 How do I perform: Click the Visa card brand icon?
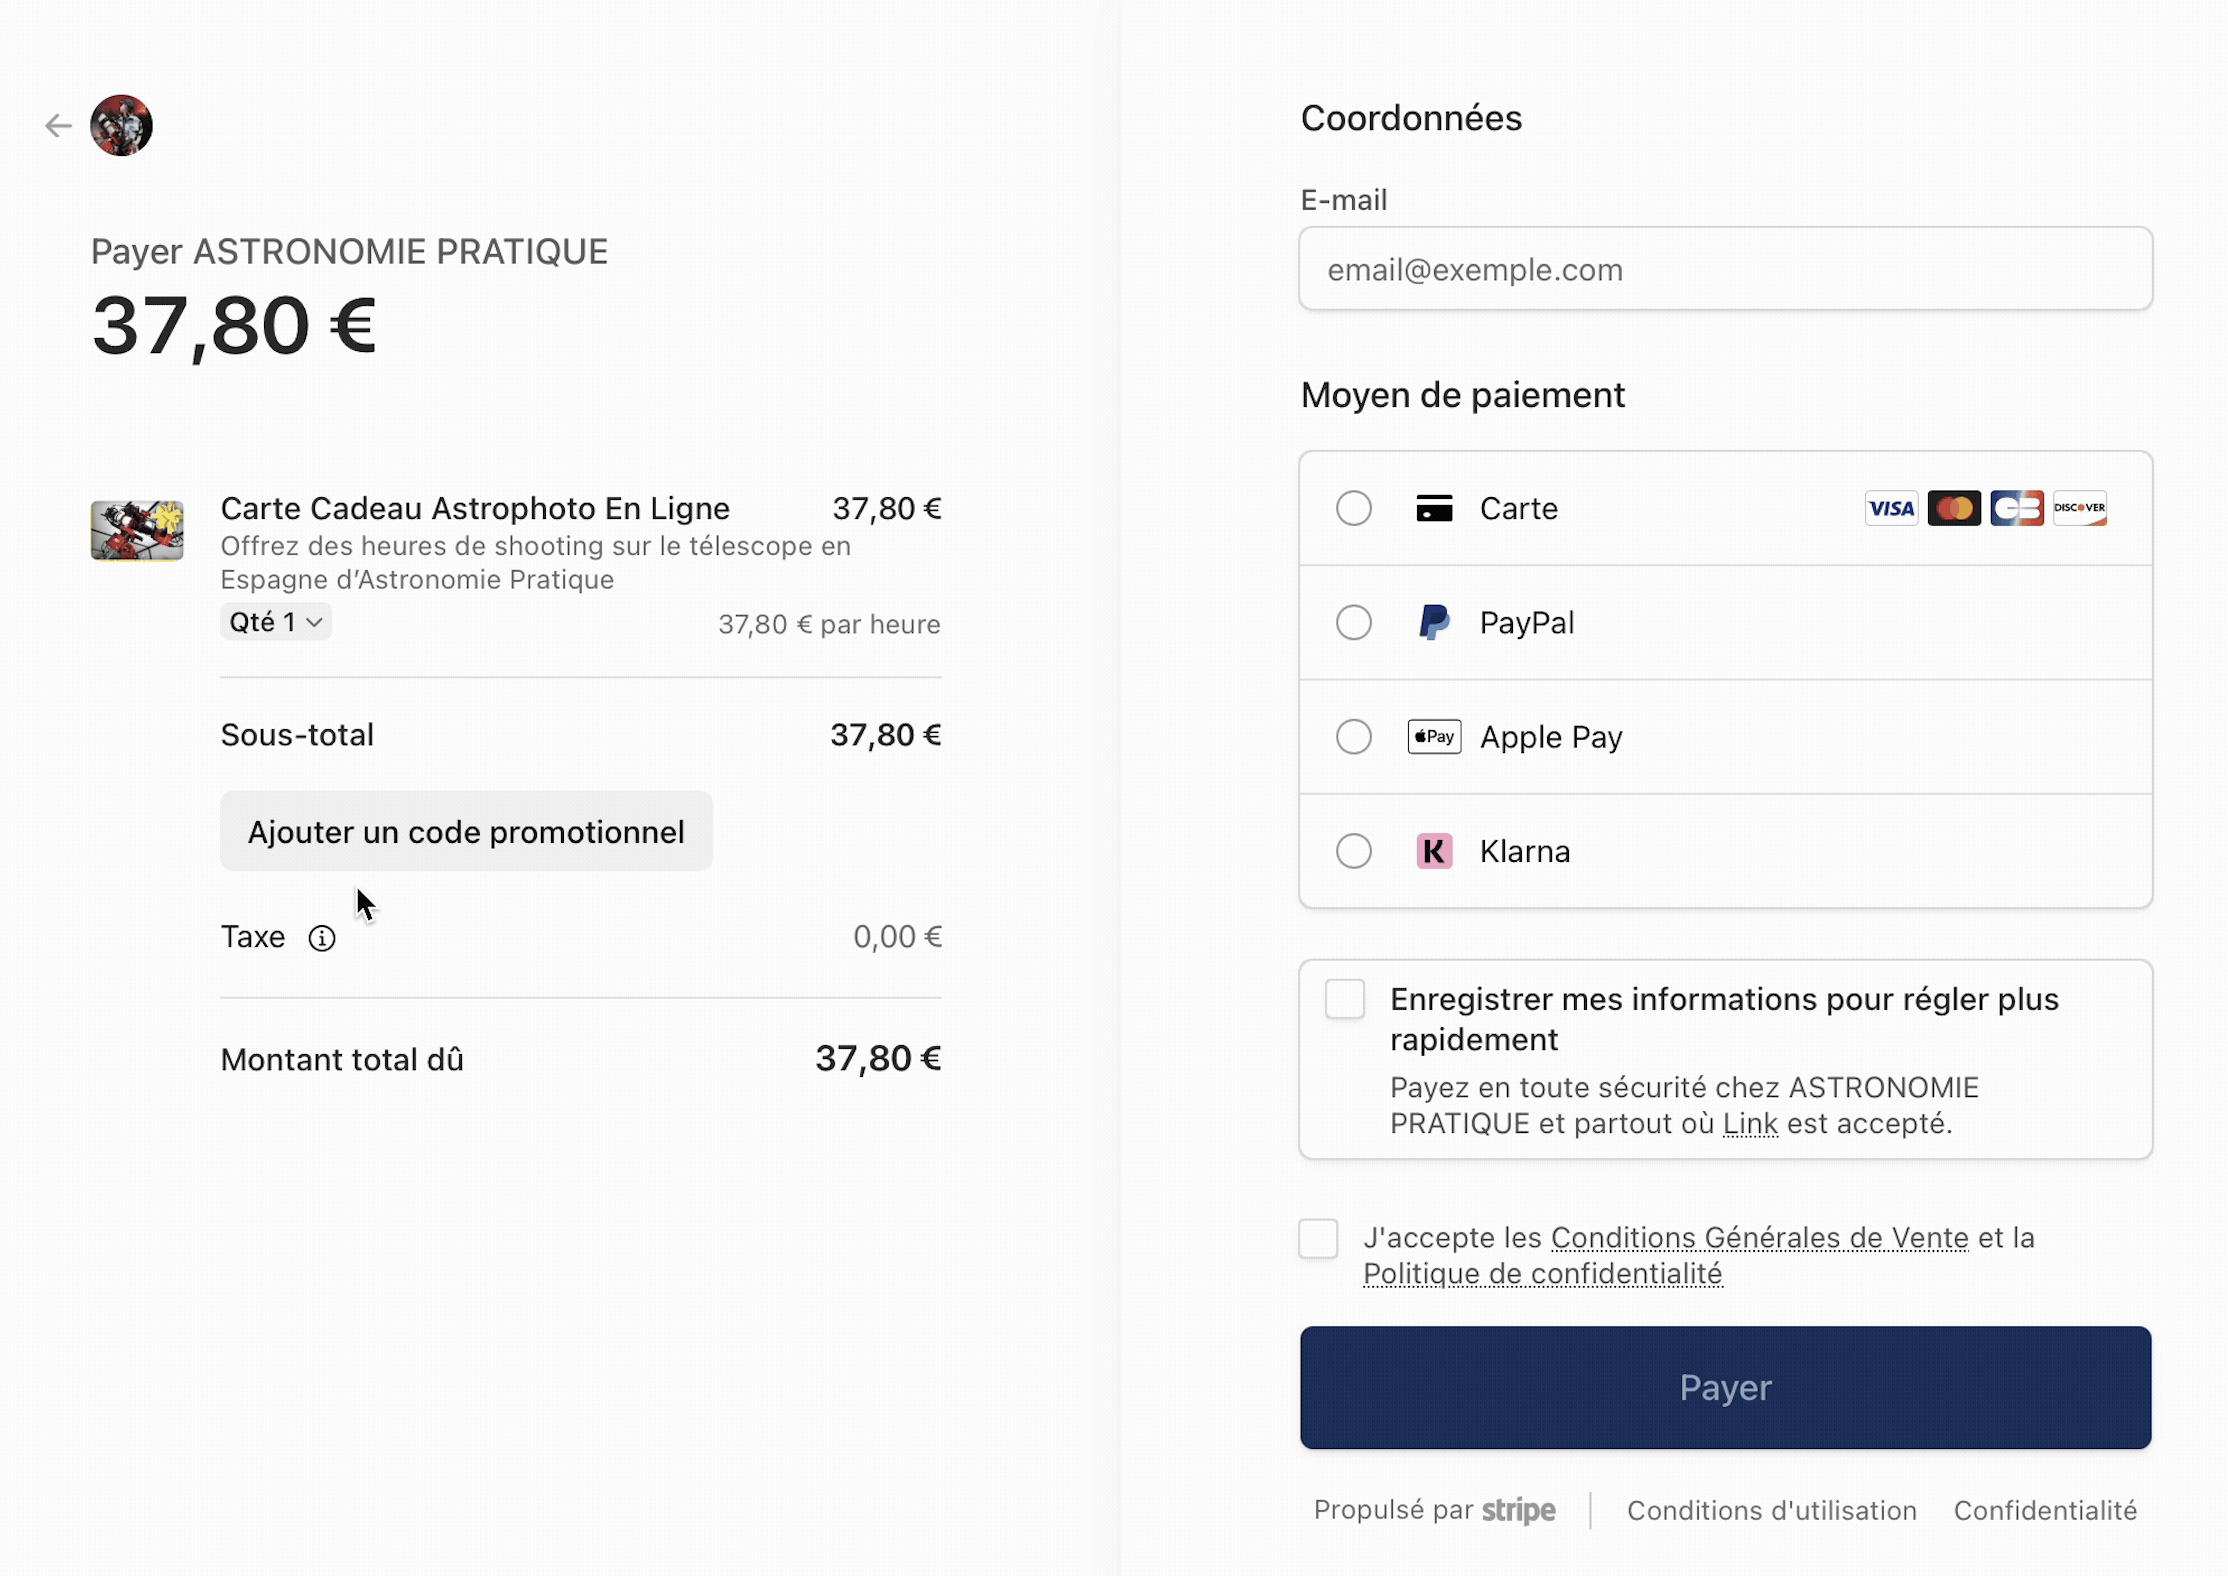(x=1891, y=508)
